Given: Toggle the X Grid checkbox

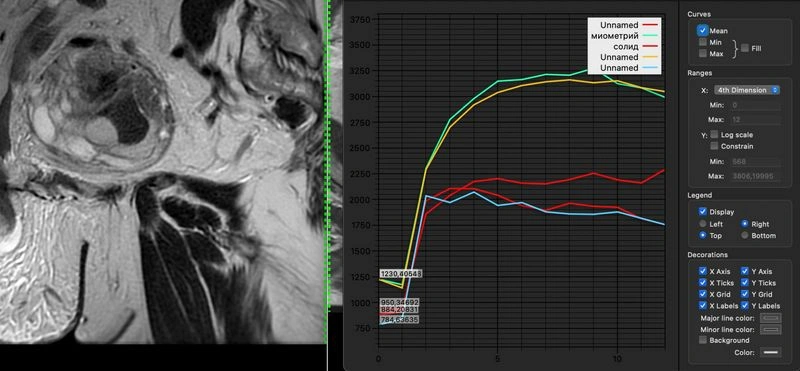Looking at the screenshot, I should [703, 294].
